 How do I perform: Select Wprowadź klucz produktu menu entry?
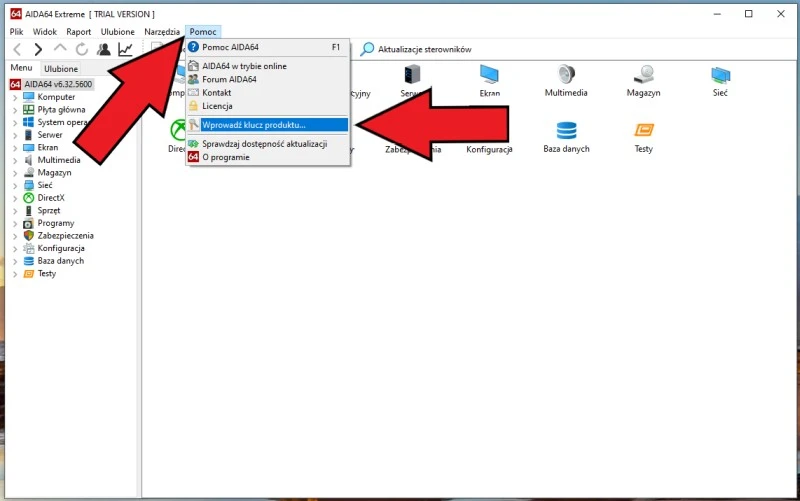click(254, 125)
